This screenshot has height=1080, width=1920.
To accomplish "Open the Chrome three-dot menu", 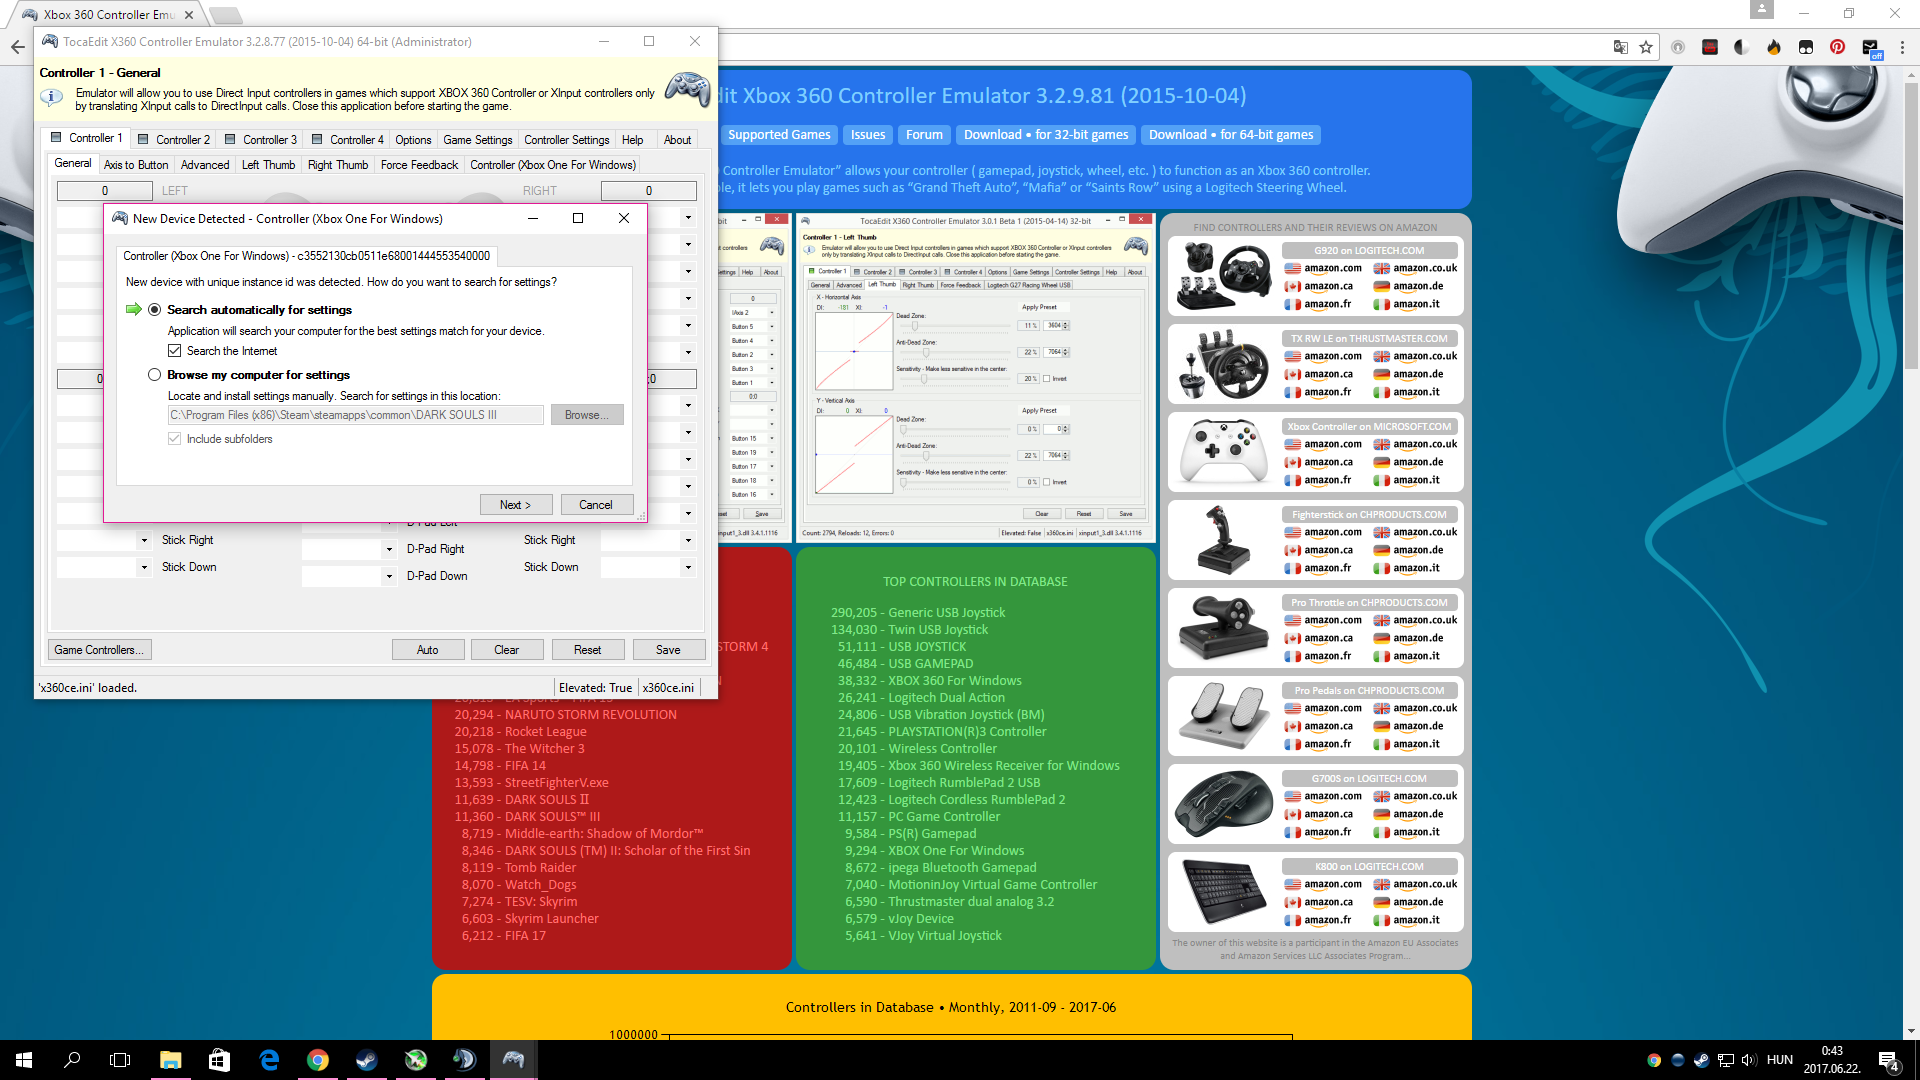I will [1902, 47].
